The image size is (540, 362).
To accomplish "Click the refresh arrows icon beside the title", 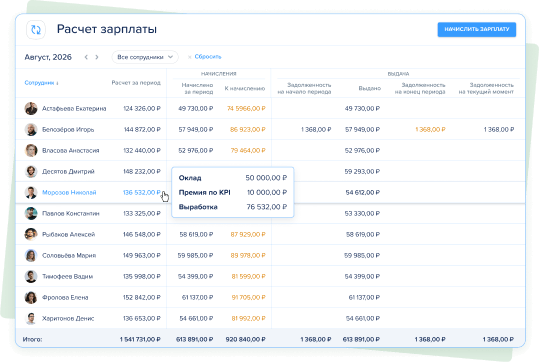I will [36, 30].
